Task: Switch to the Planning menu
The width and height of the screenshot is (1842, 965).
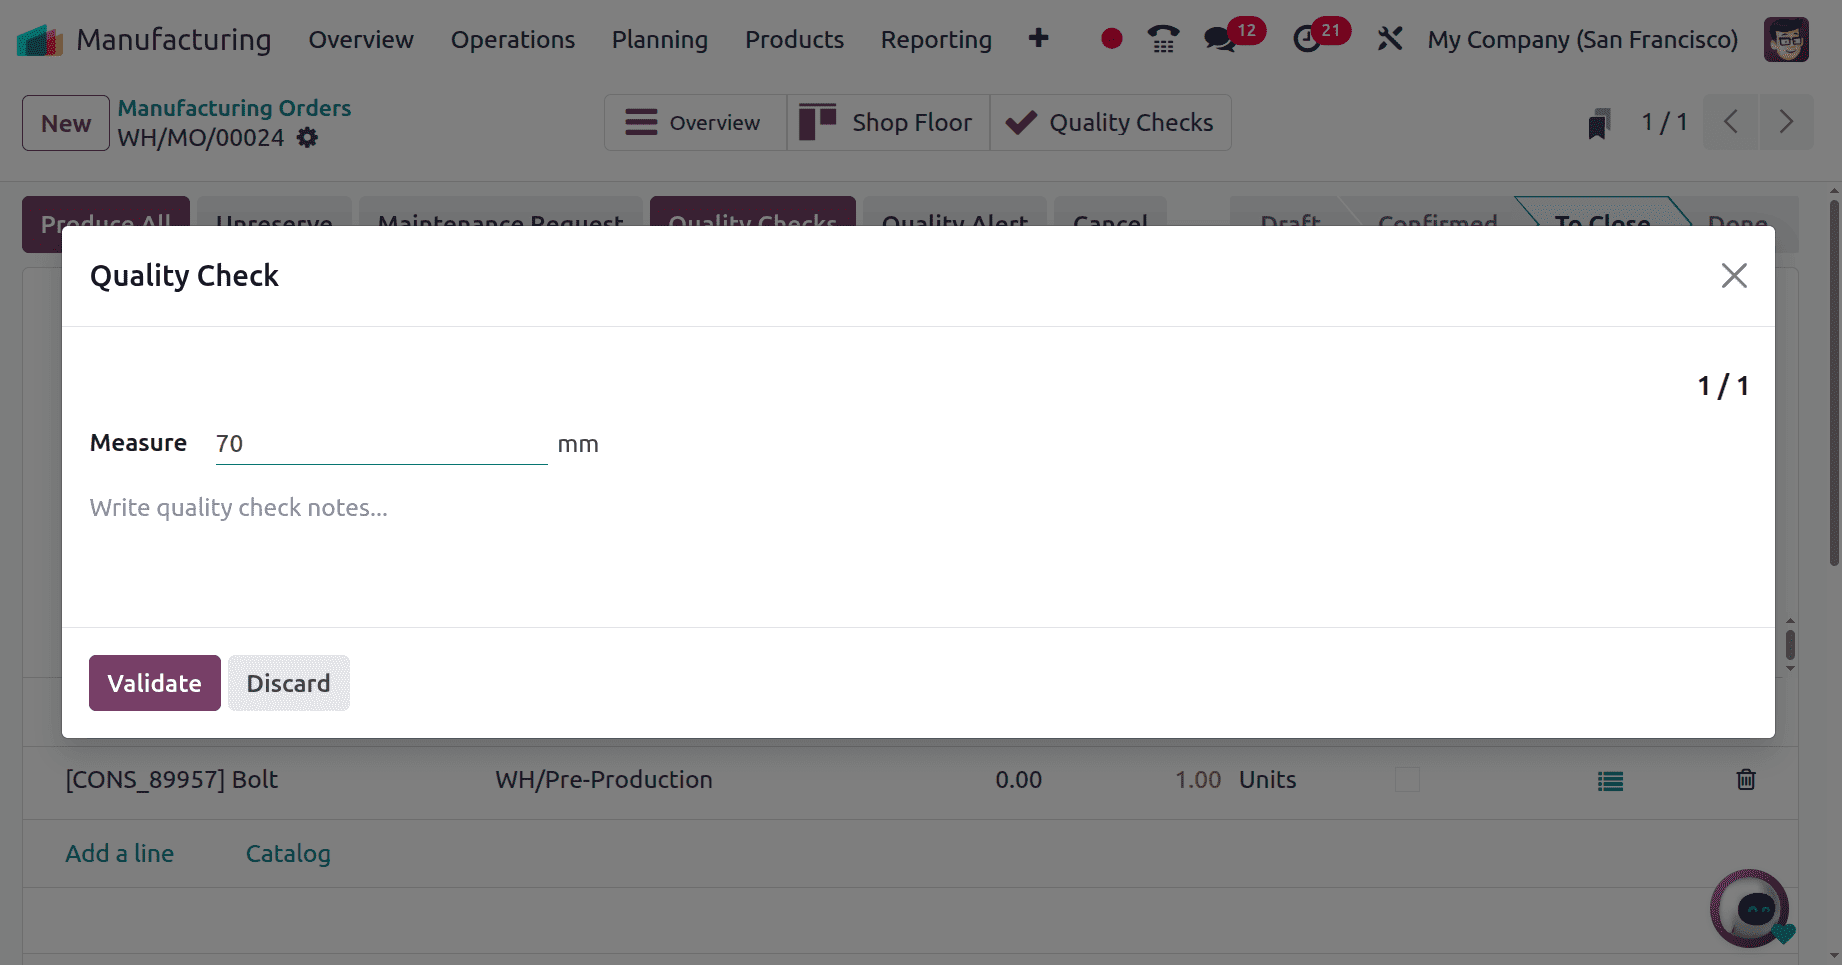Action: pos(659,39)
